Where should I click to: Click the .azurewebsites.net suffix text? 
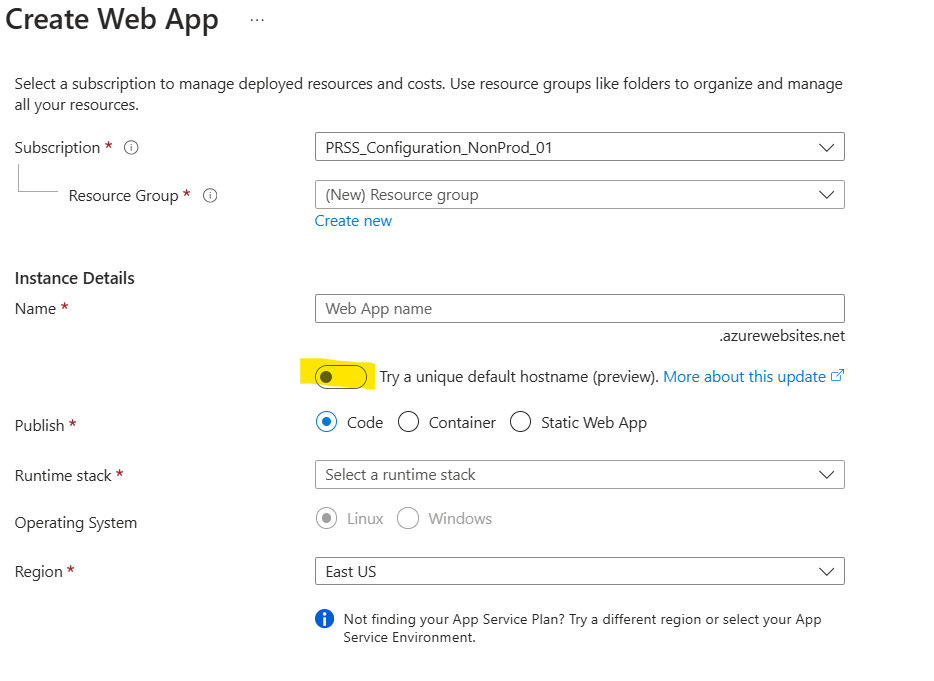[782, 336]
